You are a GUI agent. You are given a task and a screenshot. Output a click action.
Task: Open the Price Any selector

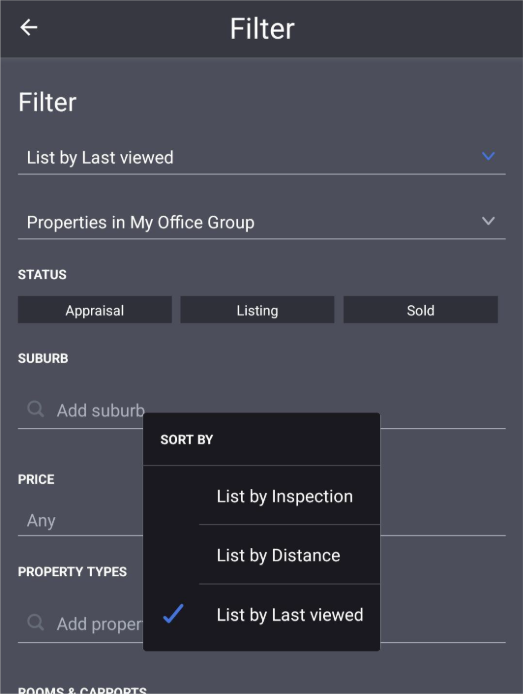tap(80, 520)
